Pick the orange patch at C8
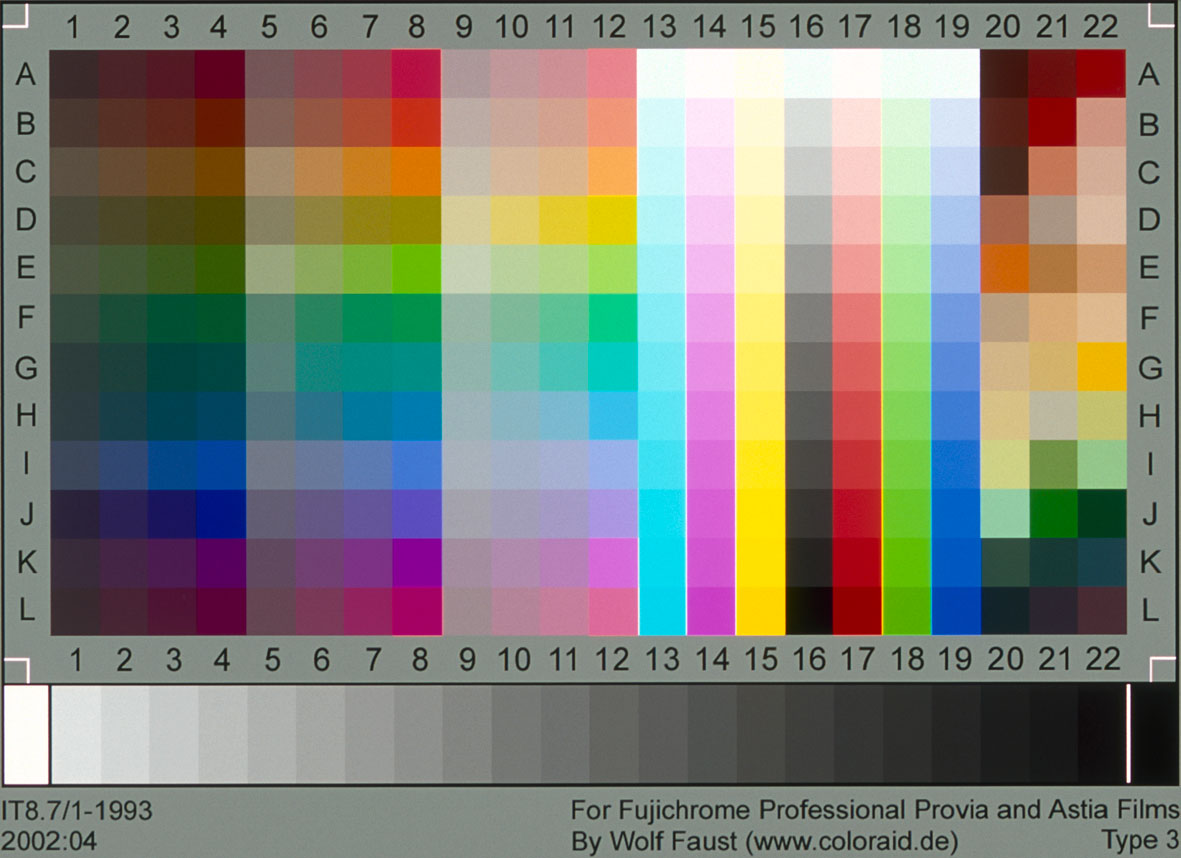This screenshot has width=1181, height=858. pos(417,172)
